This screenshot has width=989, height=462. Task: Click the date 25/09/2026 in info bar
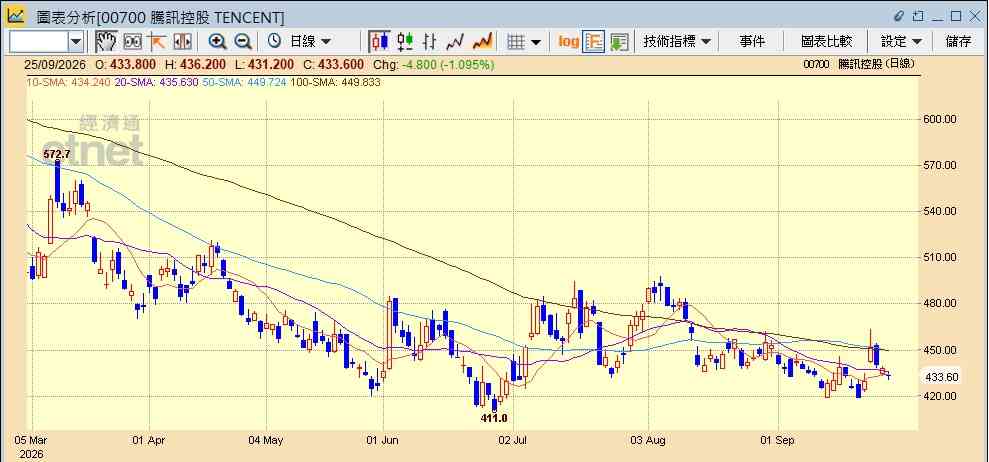tap(56, 65)
